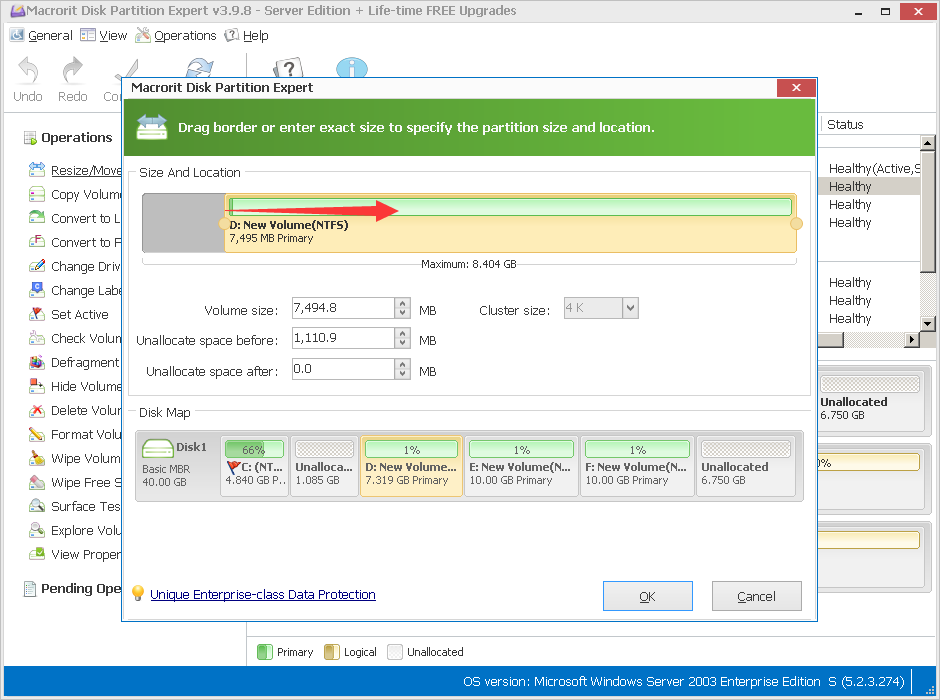Click the OK button
Viewport: 940px width, 700px height.
point(647,596)
